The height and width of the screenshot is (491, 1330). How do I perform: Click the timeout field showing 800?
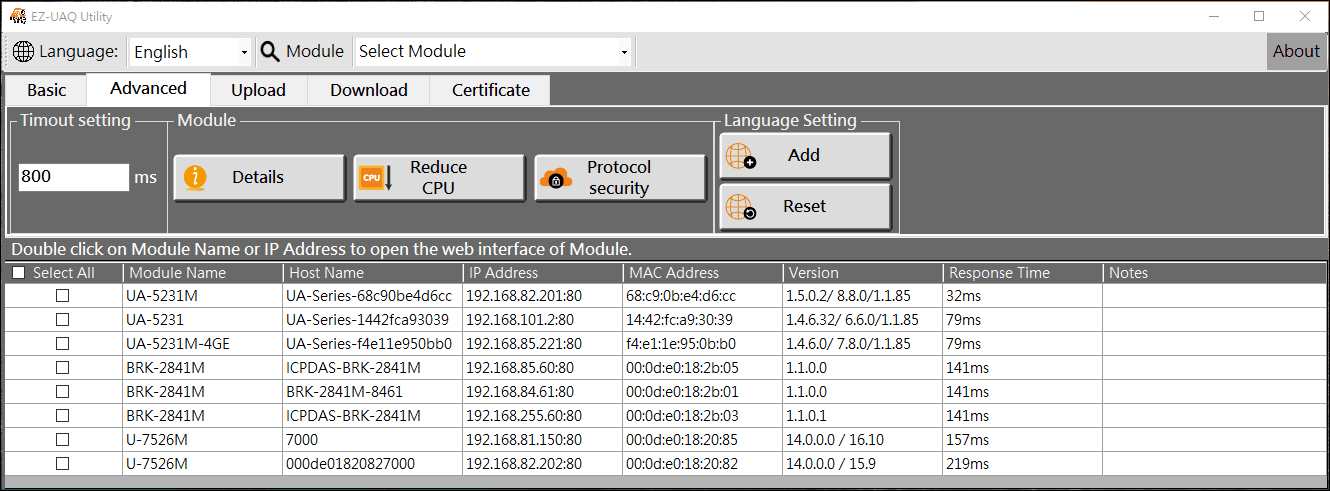74,177
